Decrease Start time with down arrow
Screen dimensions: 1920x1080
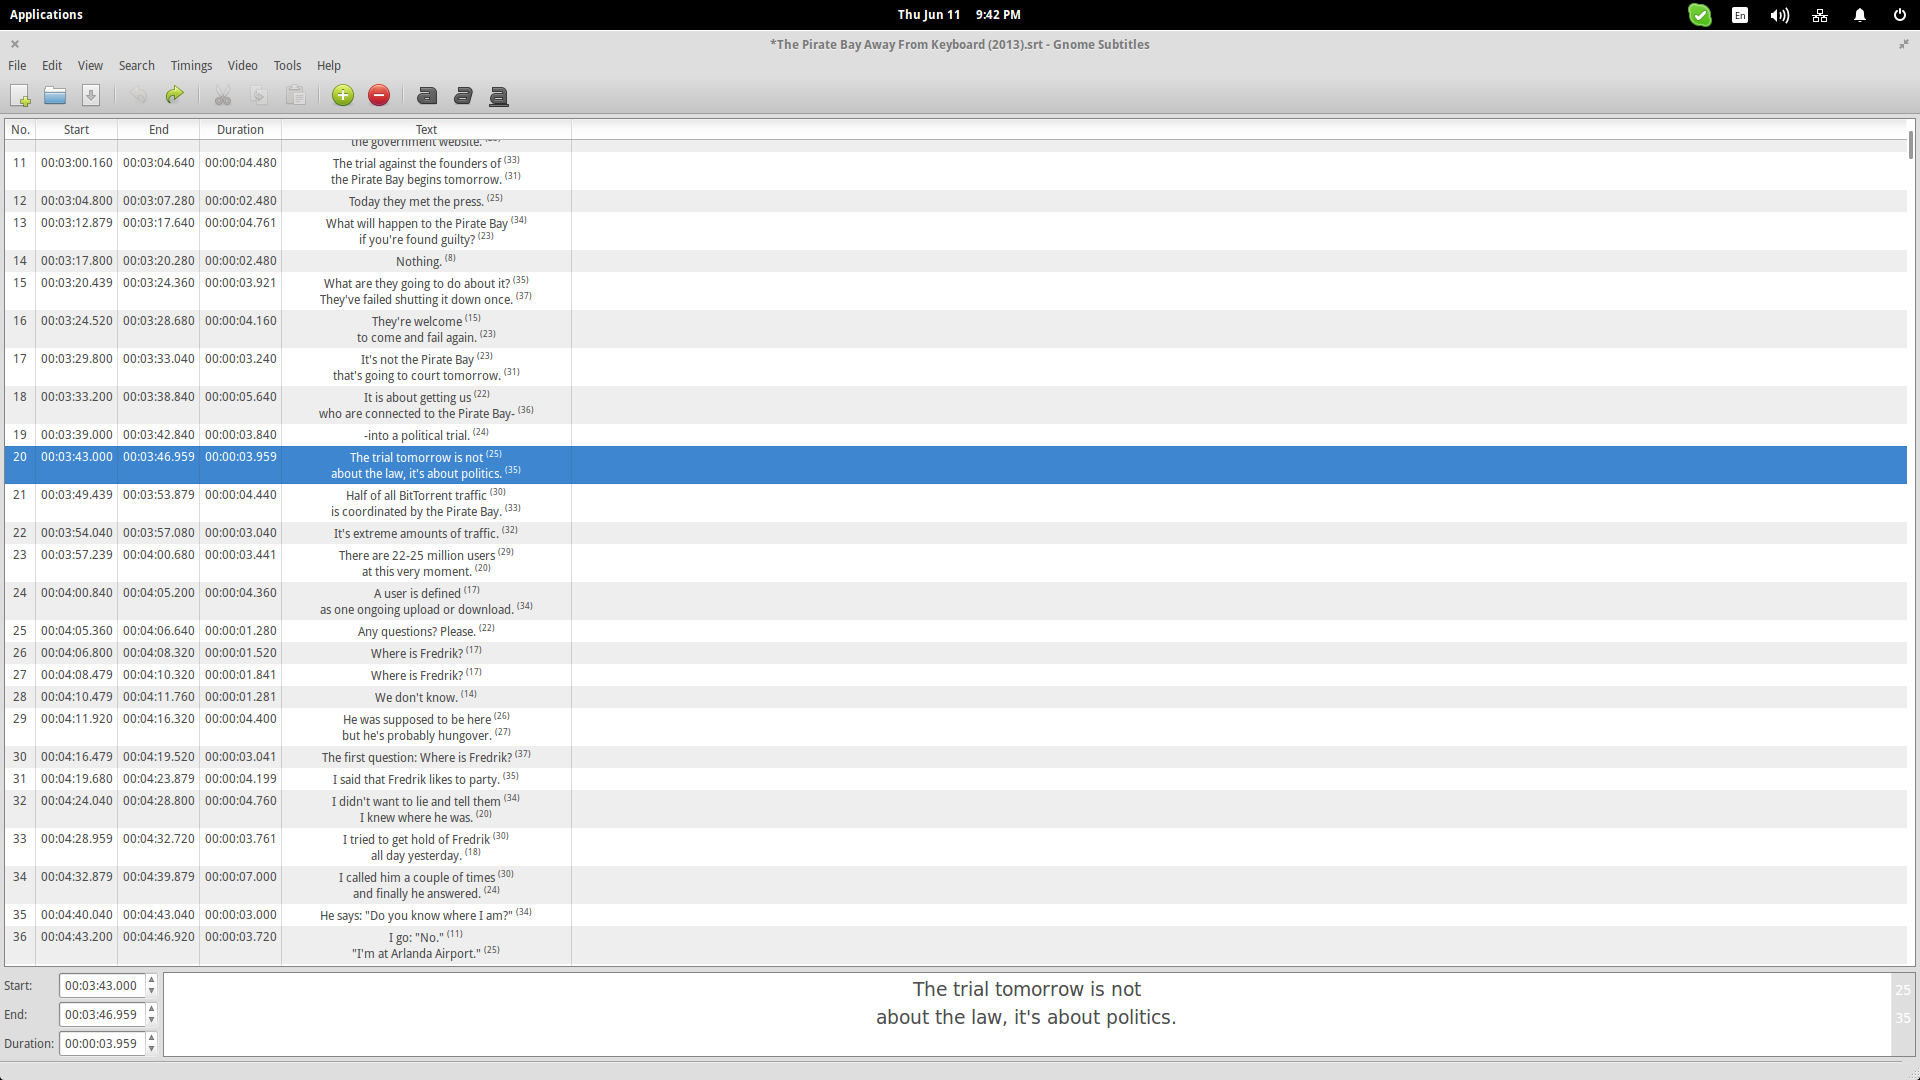(152, 992)
